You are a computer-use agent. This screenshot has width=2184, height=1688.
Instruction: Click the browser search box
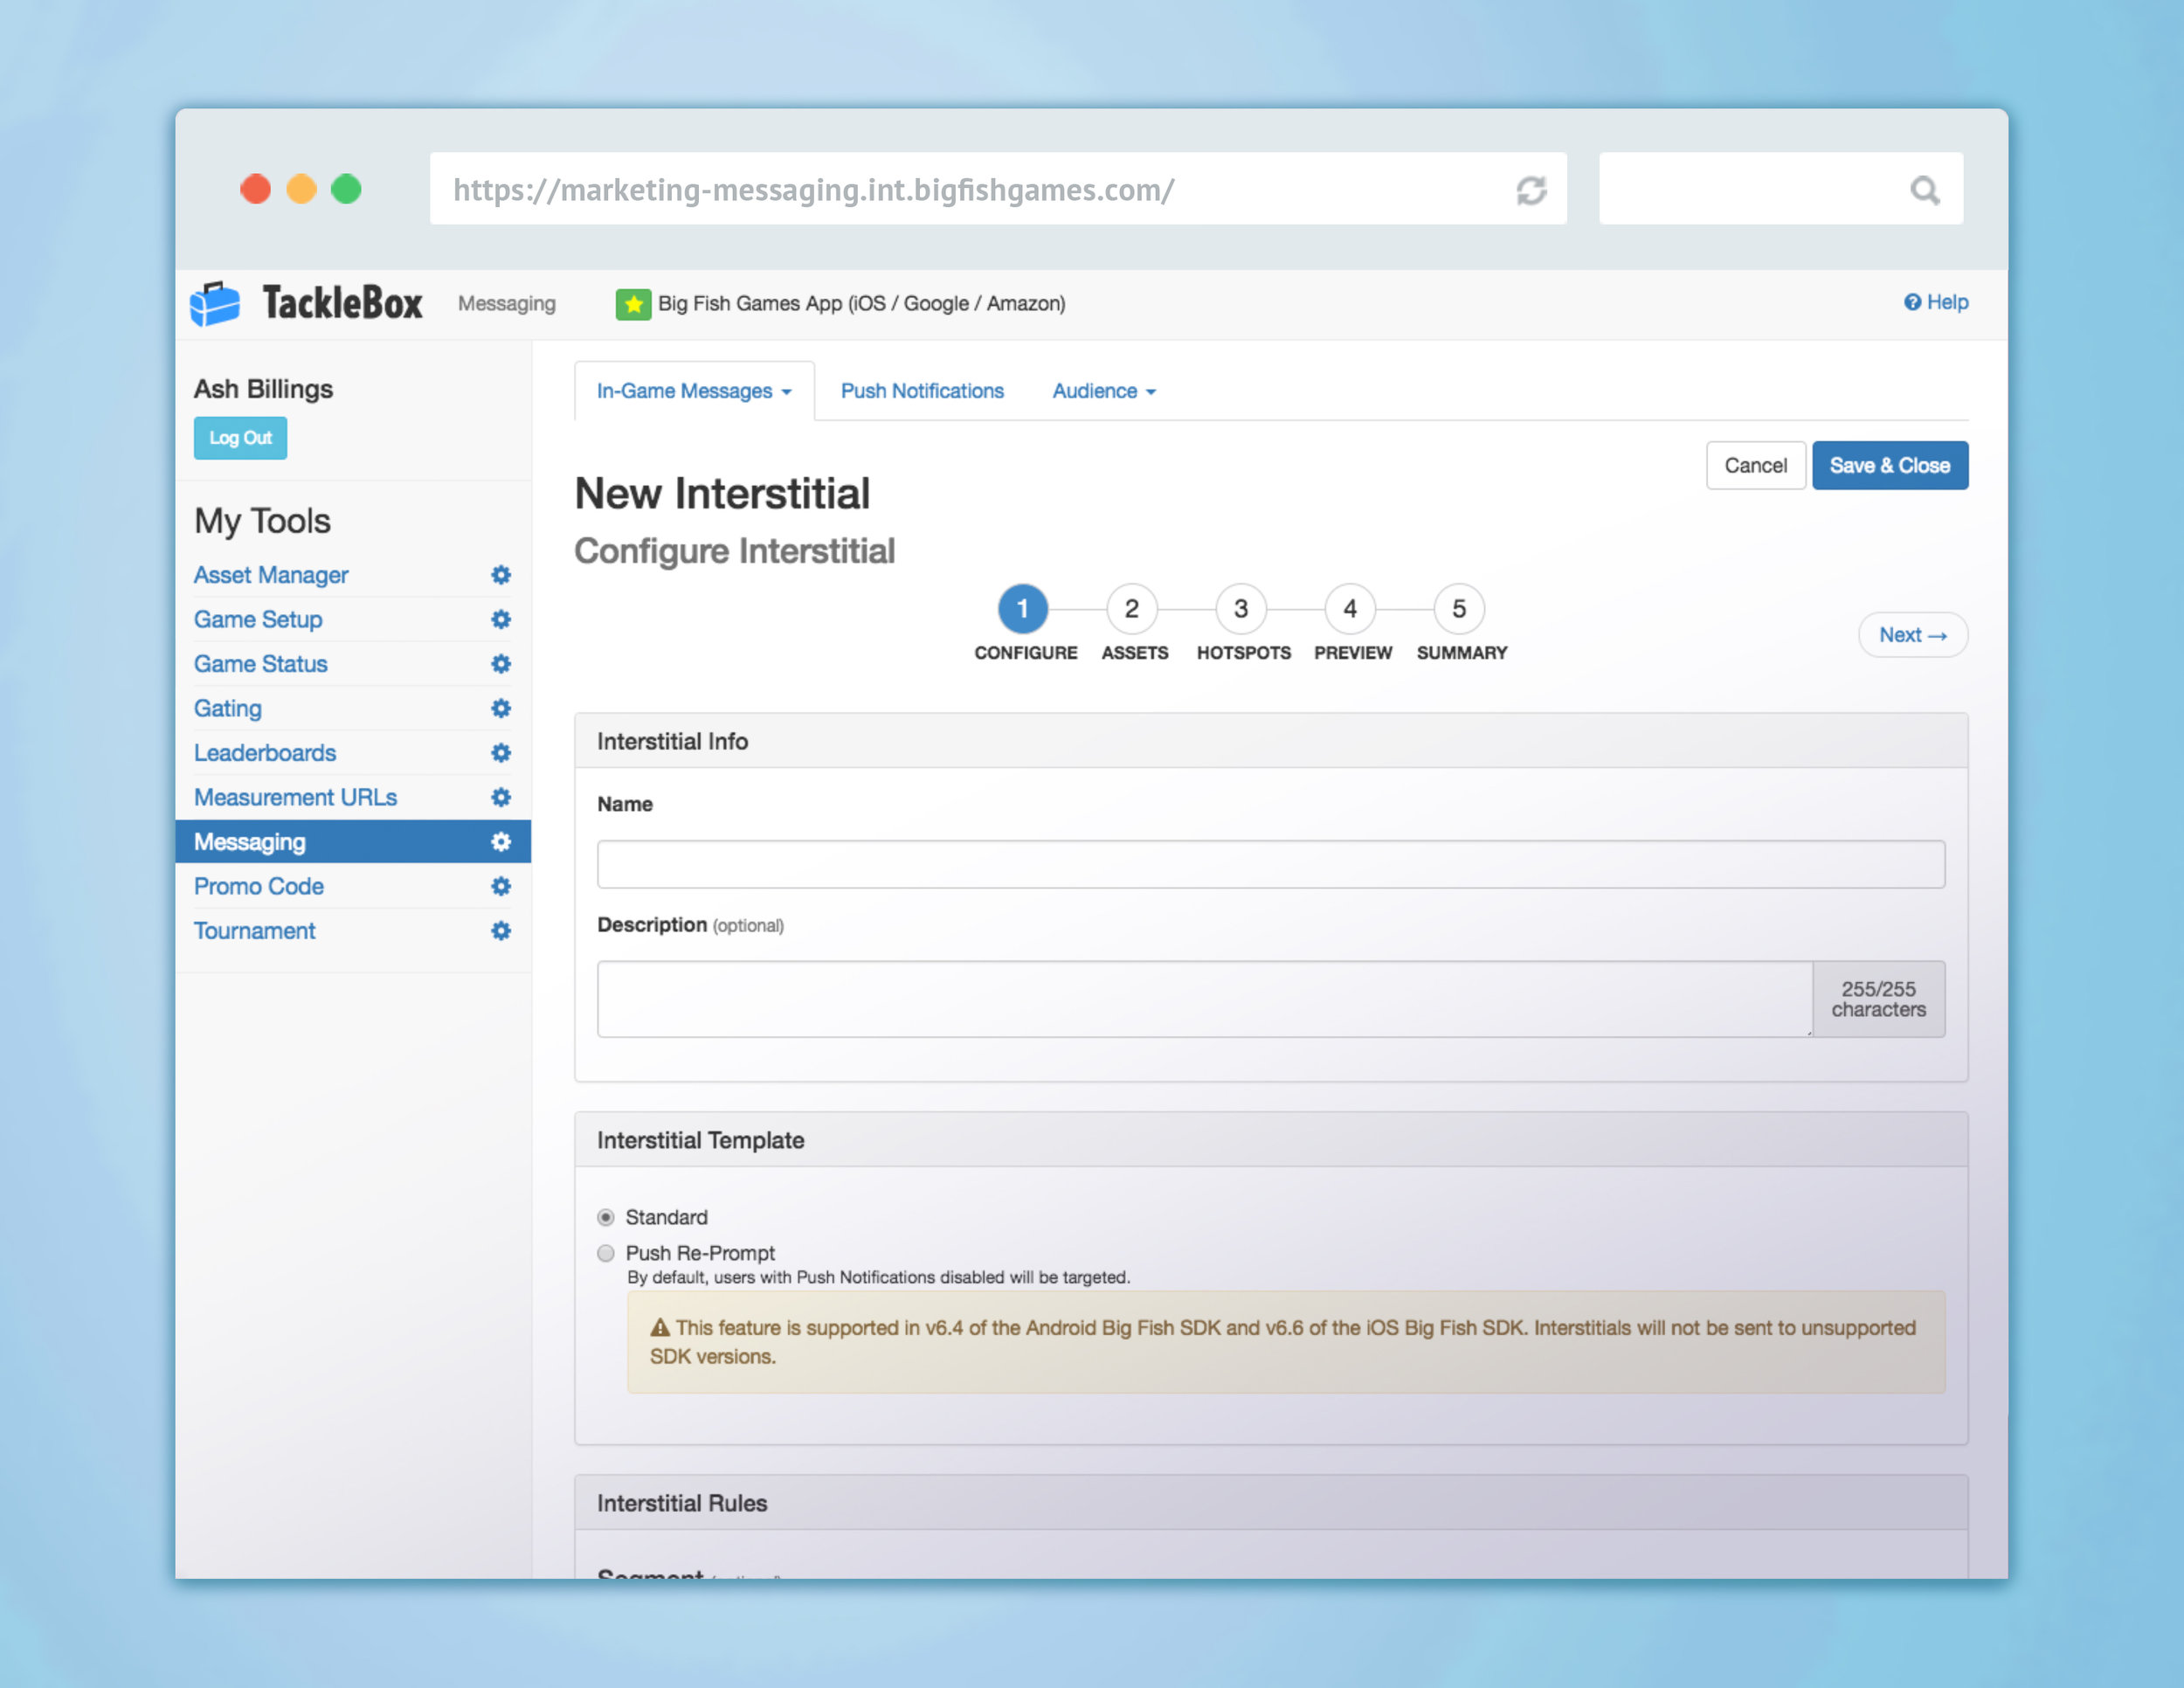pos(1781,189)
